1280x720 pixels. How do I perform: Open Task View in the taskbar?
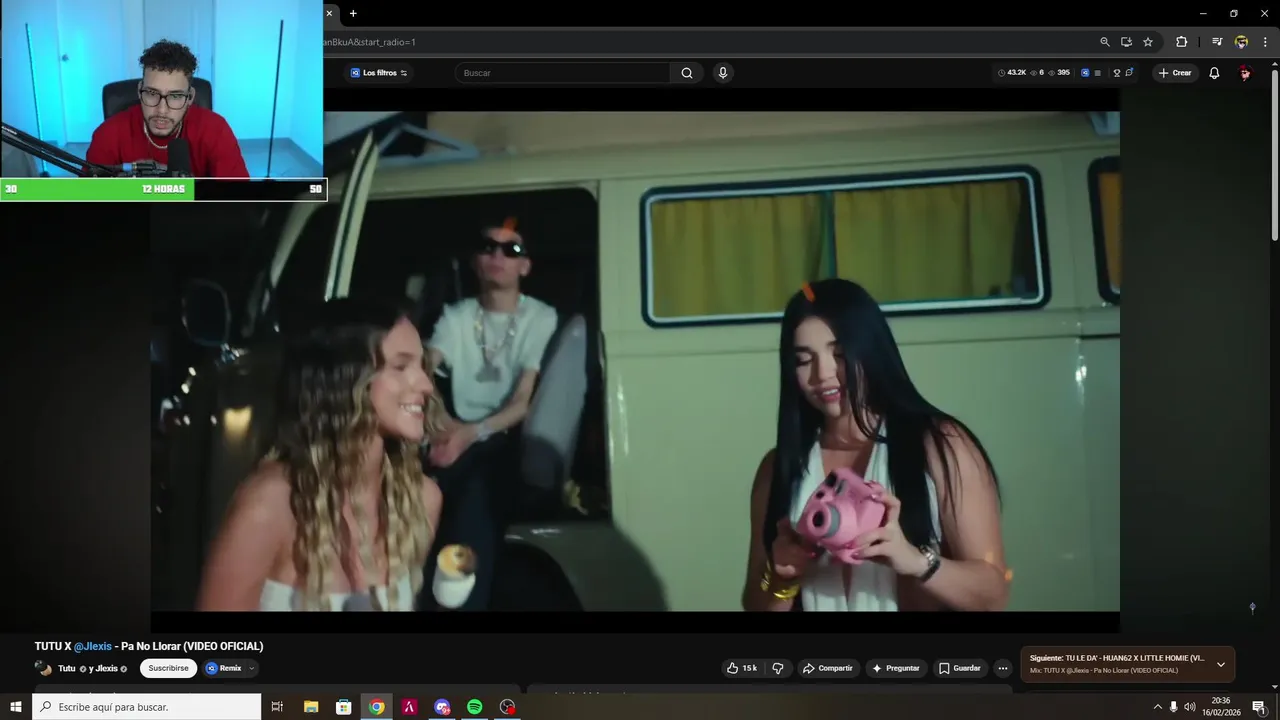277,707
